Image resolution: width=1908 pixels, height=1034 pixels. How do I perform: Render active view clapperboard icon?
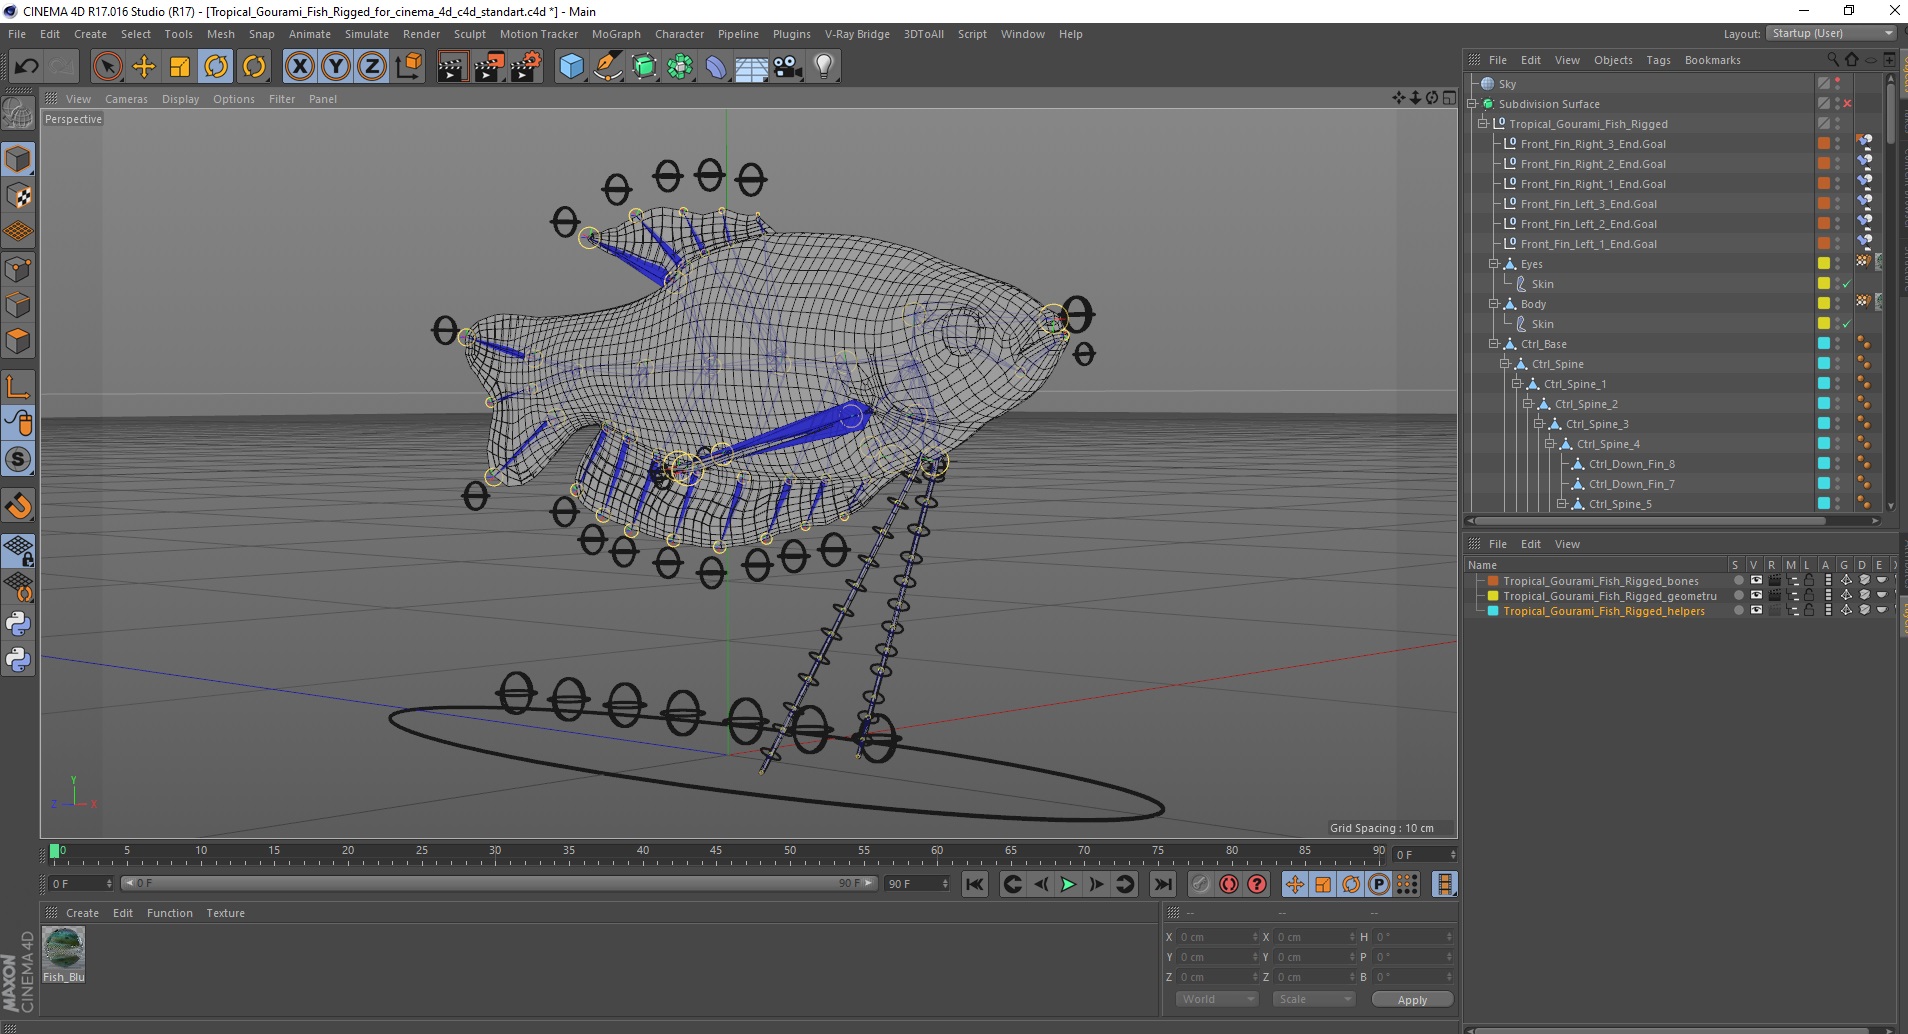click(453, 66)
